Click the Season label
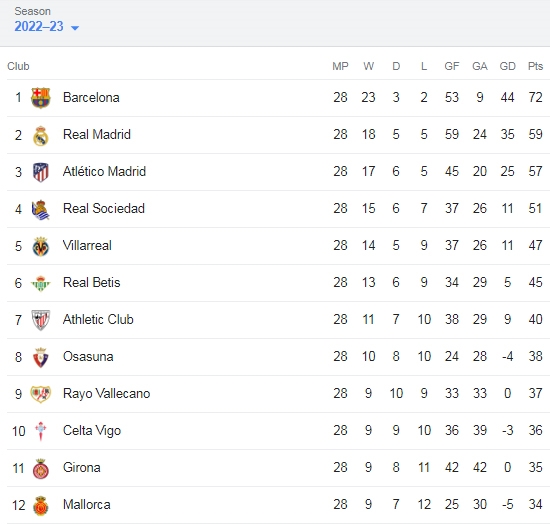The width and height of the screenshot is (550, 524). (x=32, y=11)
